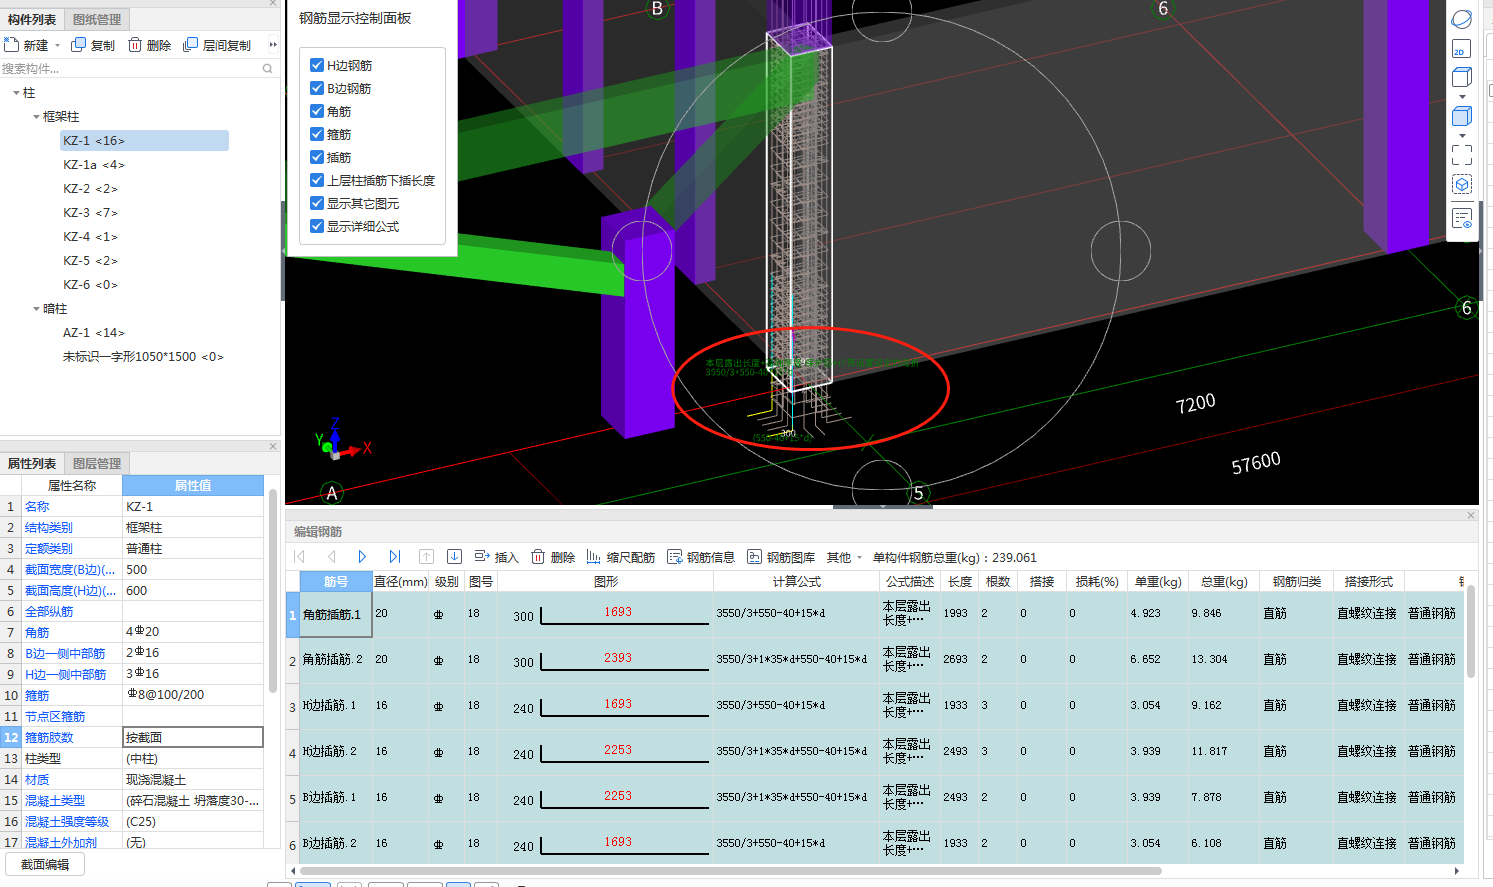Collapse the 暗柱 tree node

coord(36,309)
